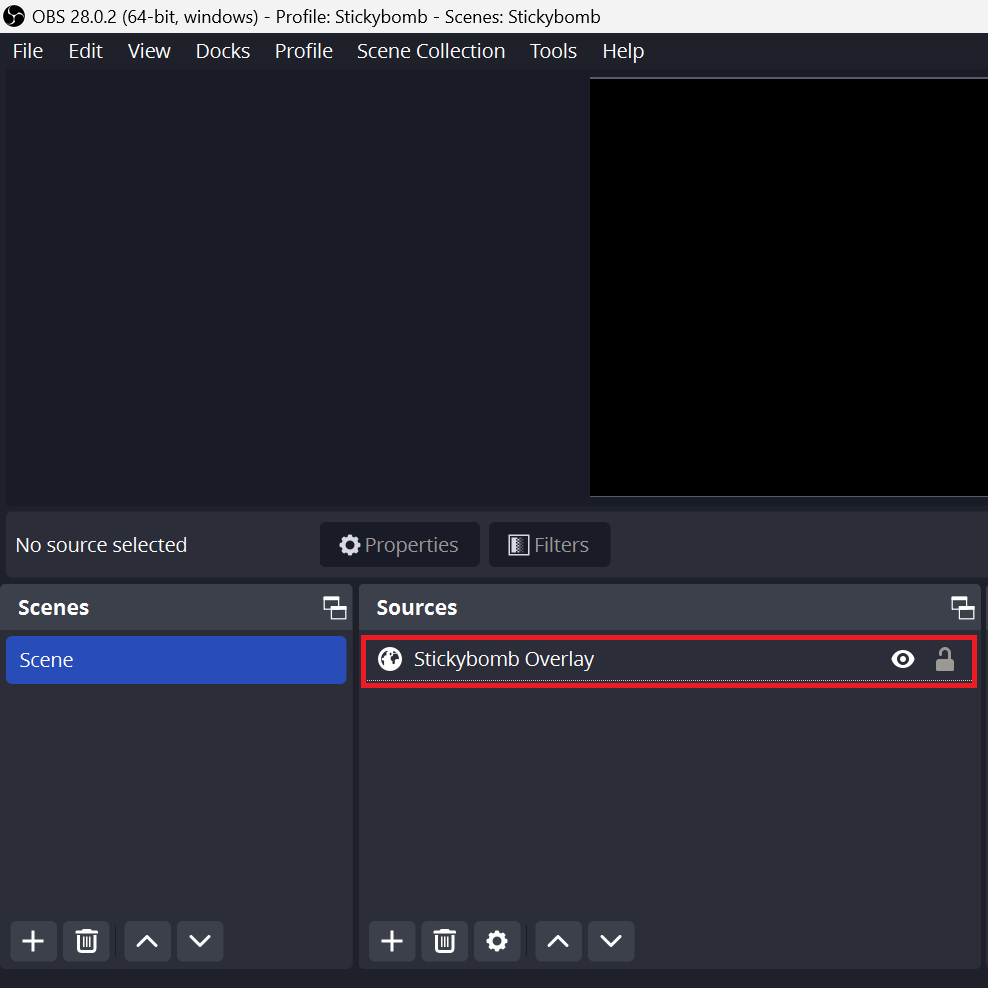Move source down with arrow button
Viewport: 988px width, 988px height.
[611, 941]
